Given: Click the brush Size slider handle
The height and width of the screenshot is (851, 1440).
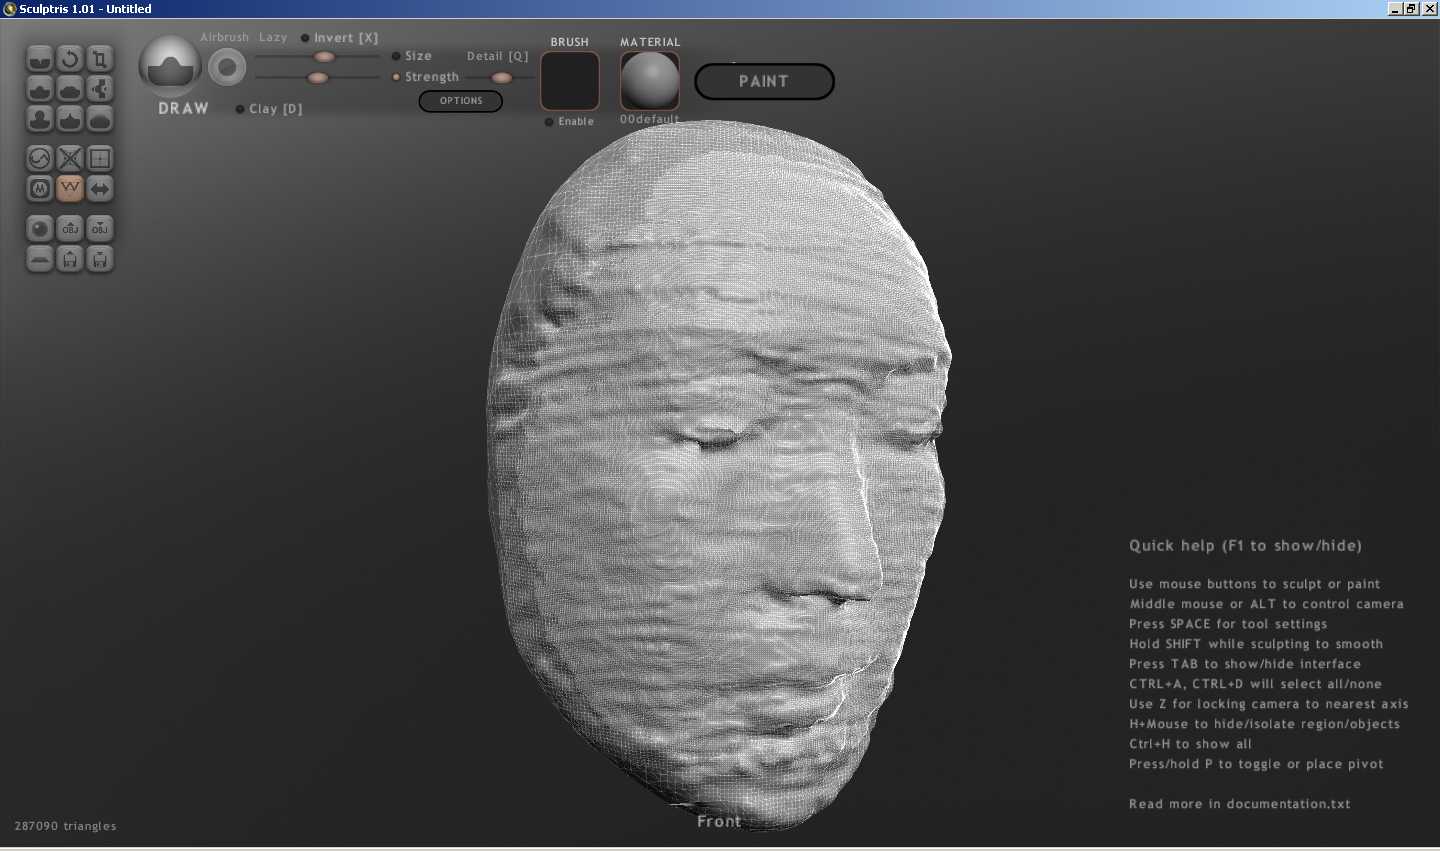Looking at the screenshot, I should click(324, 57).
